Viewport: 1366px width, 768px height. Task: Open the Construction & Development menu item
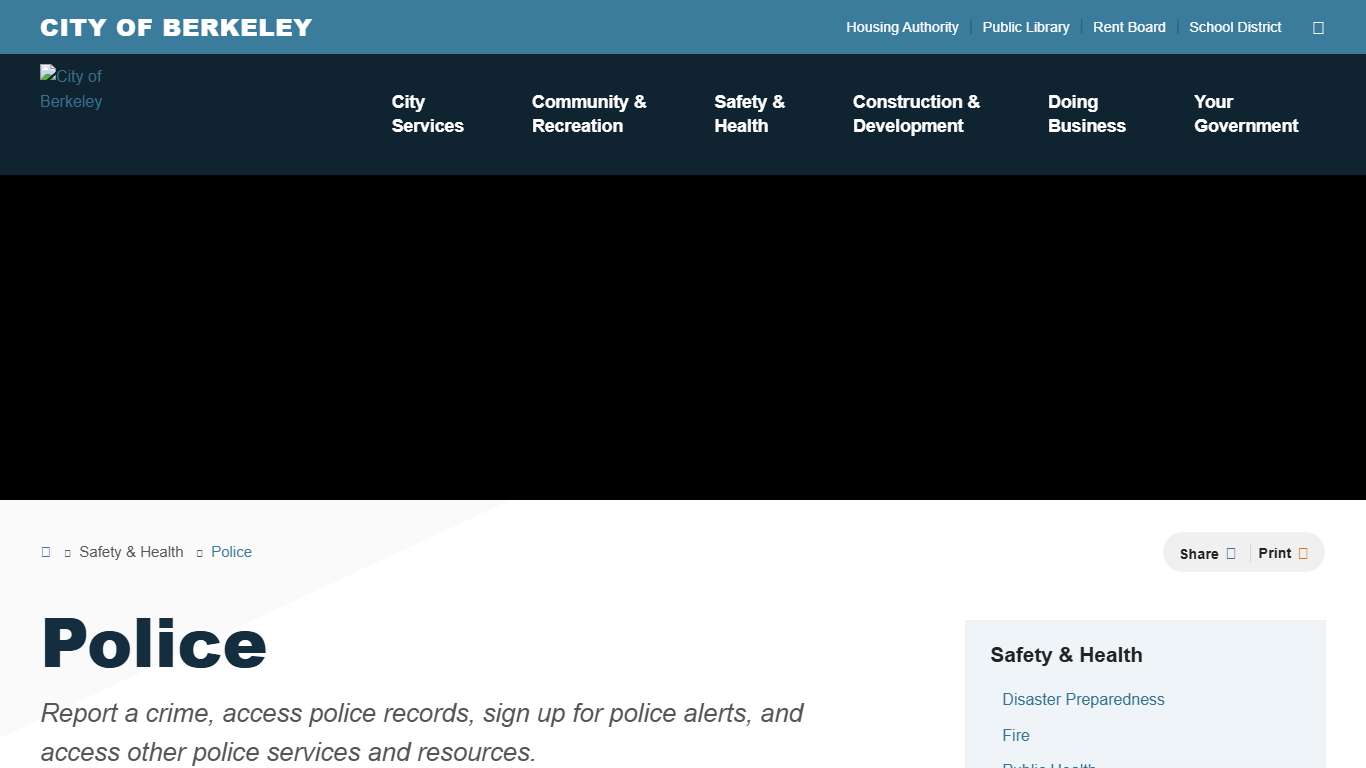point(916,113)
